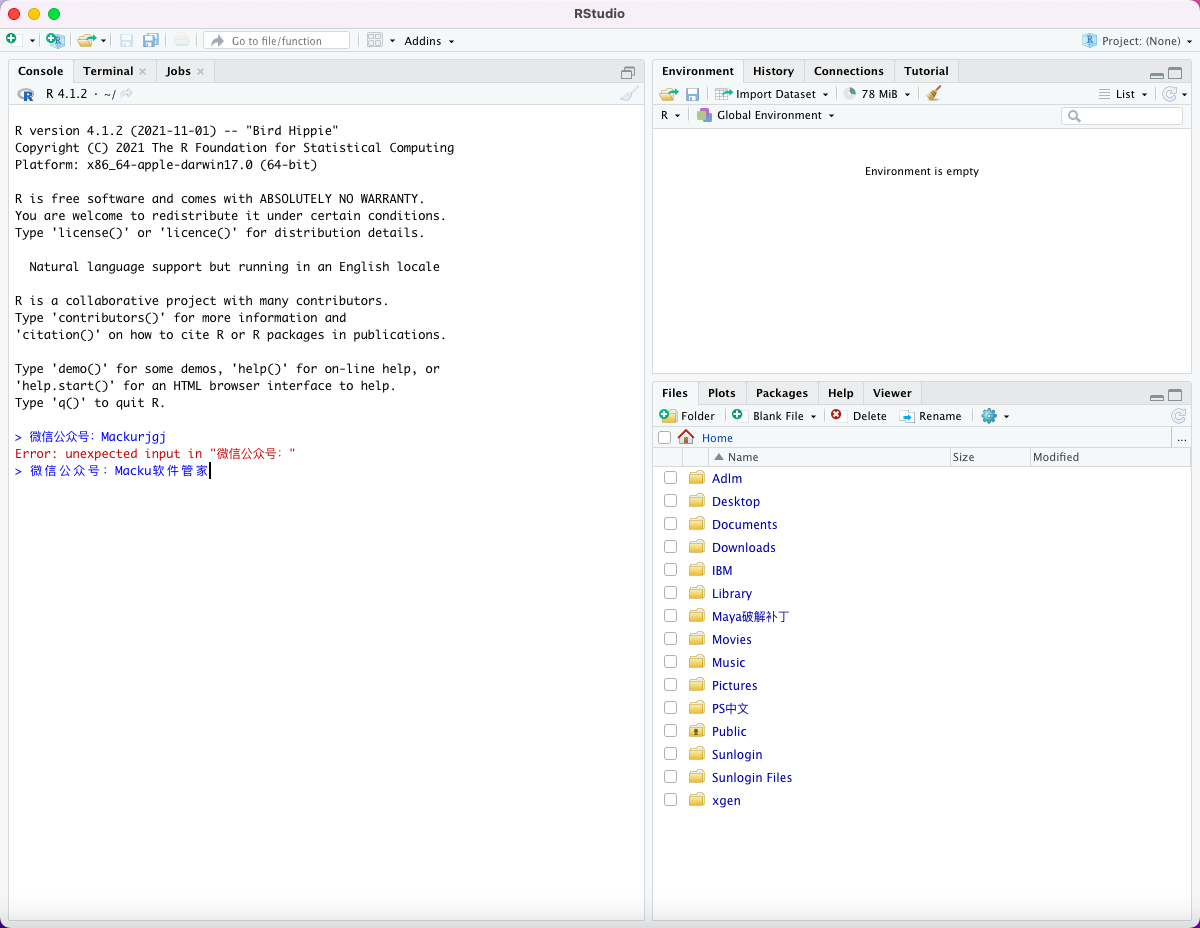Open the More gear icon menu
The image size is (1200, 928).
click(995, 416)
